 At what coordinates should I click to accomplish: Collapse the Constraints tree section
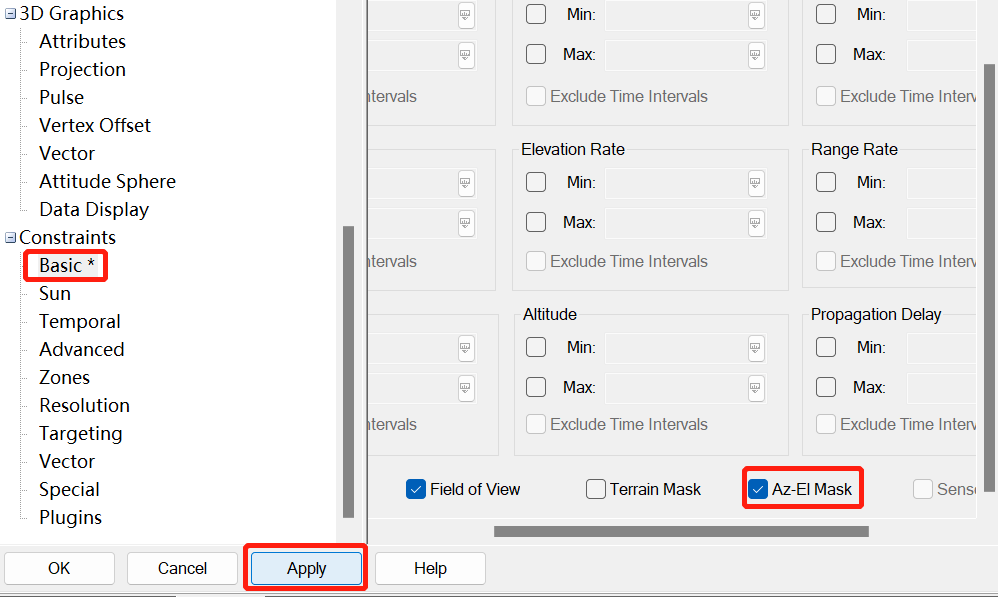point(7,237)
